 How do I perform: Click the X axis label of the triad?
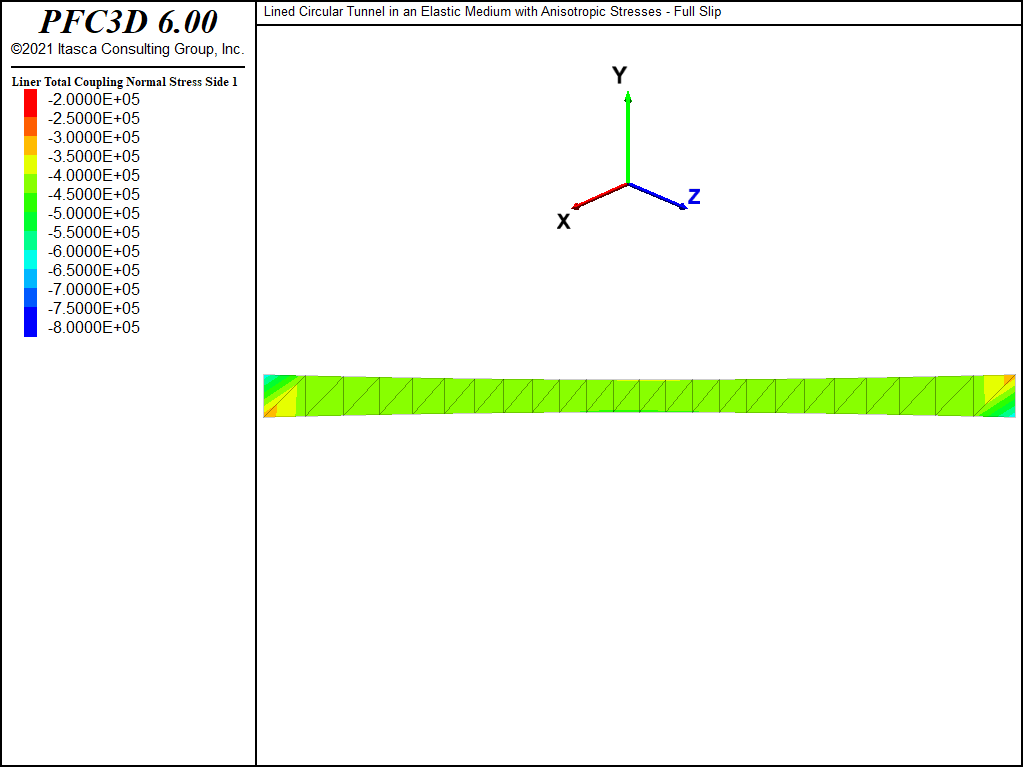tap(564, 222)
